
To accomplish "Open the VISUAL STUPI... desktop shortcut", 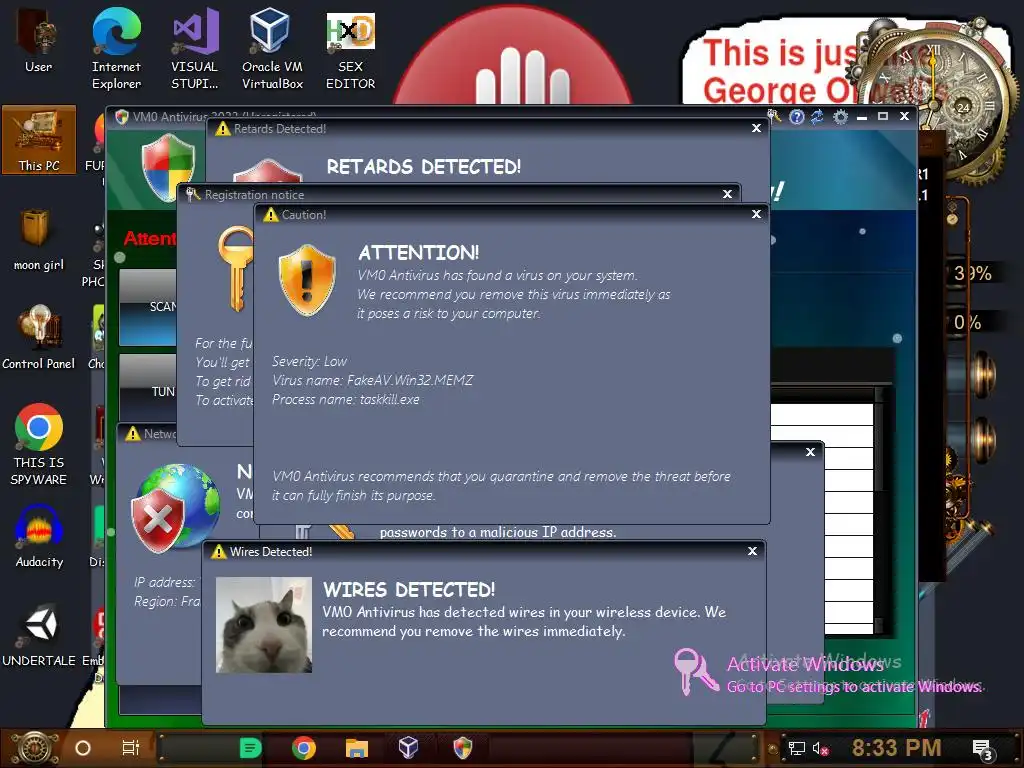I will pyautogui.click(x=195, y=48).
